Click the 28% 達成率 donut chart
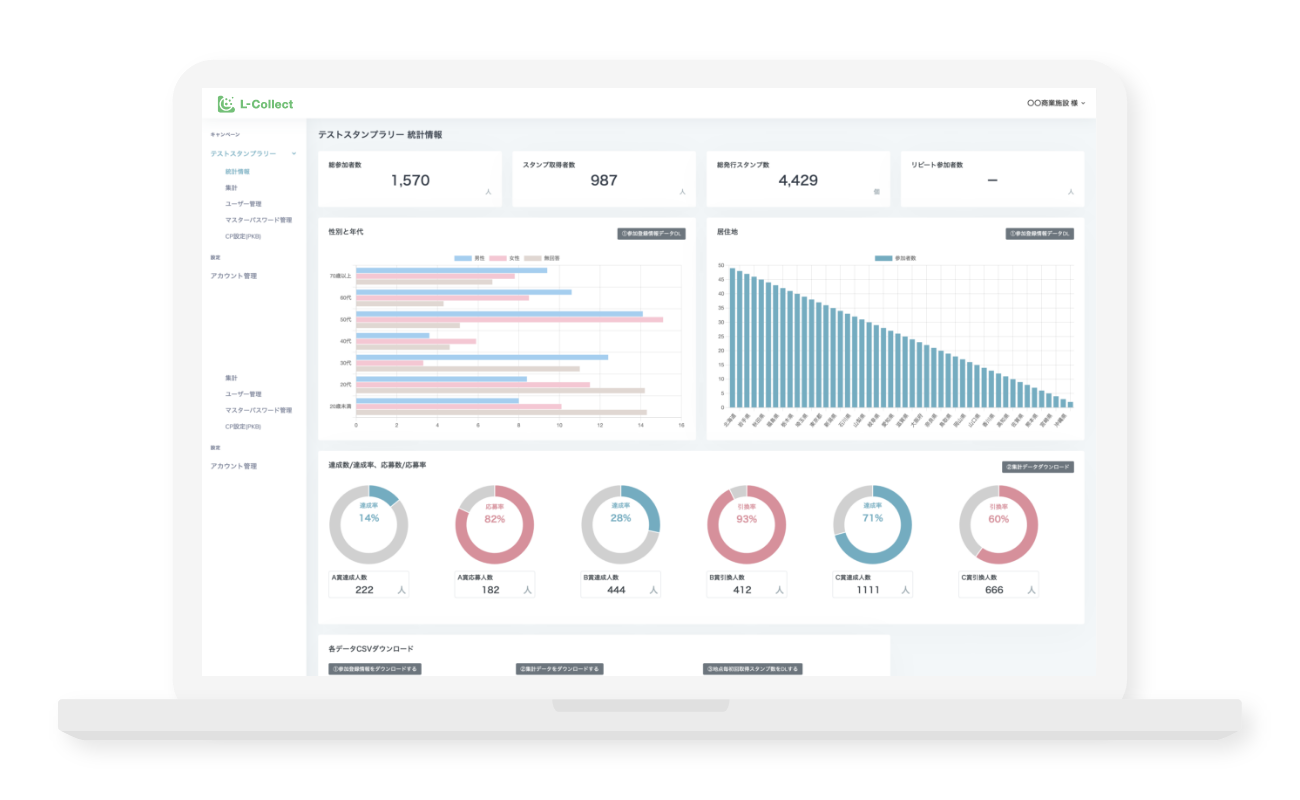 pyautogui.click(x=621, y=525)
